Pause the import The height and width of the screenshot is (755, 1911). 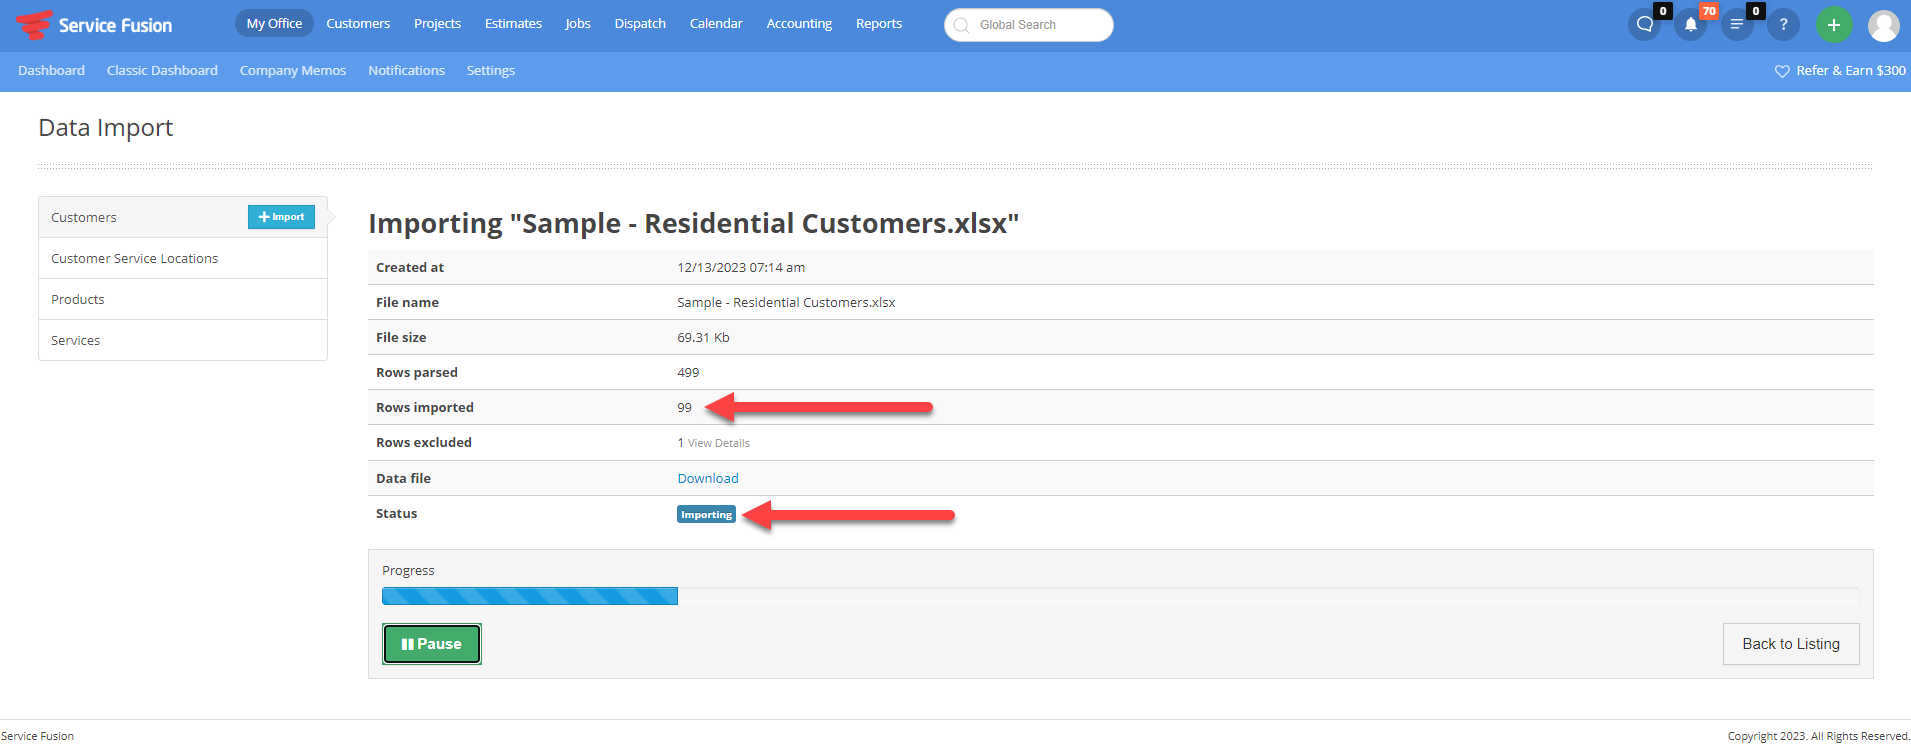coord(432,644)
